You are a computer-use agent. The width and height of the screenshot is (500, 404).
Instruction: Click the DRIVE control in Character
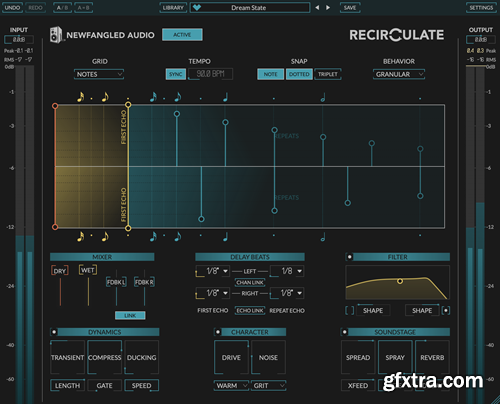pyautogui.click(x=231, y=357)
